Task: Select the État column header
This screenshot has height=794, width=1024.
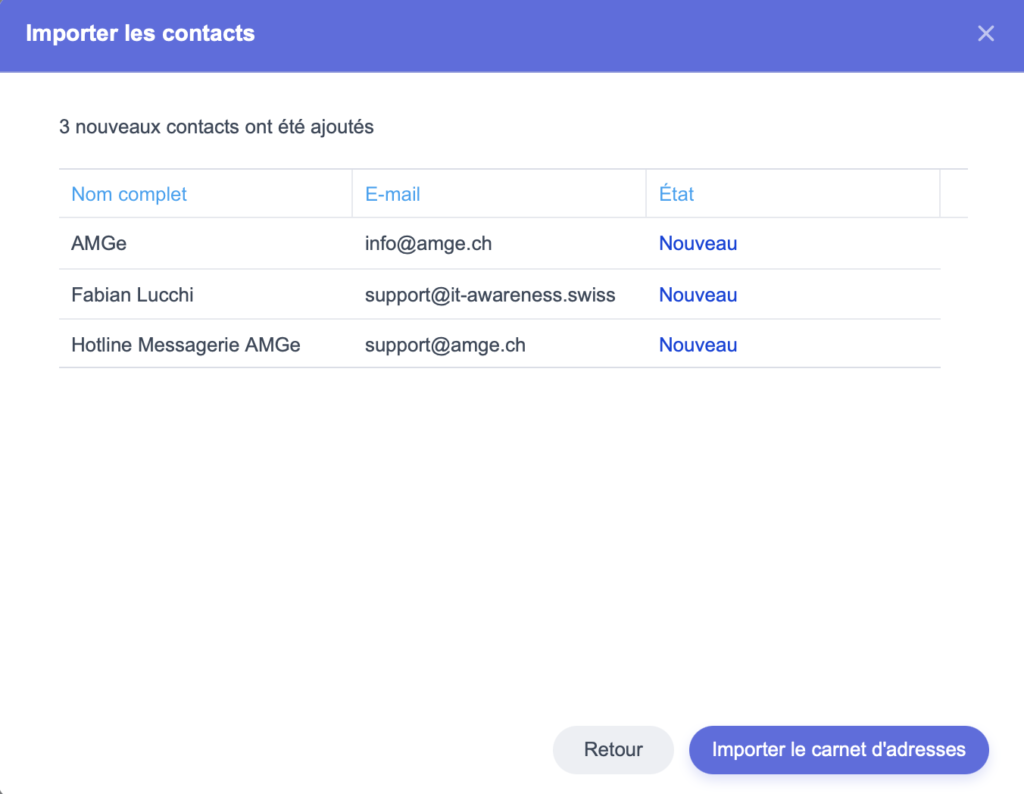Action: tap(677, 194)
